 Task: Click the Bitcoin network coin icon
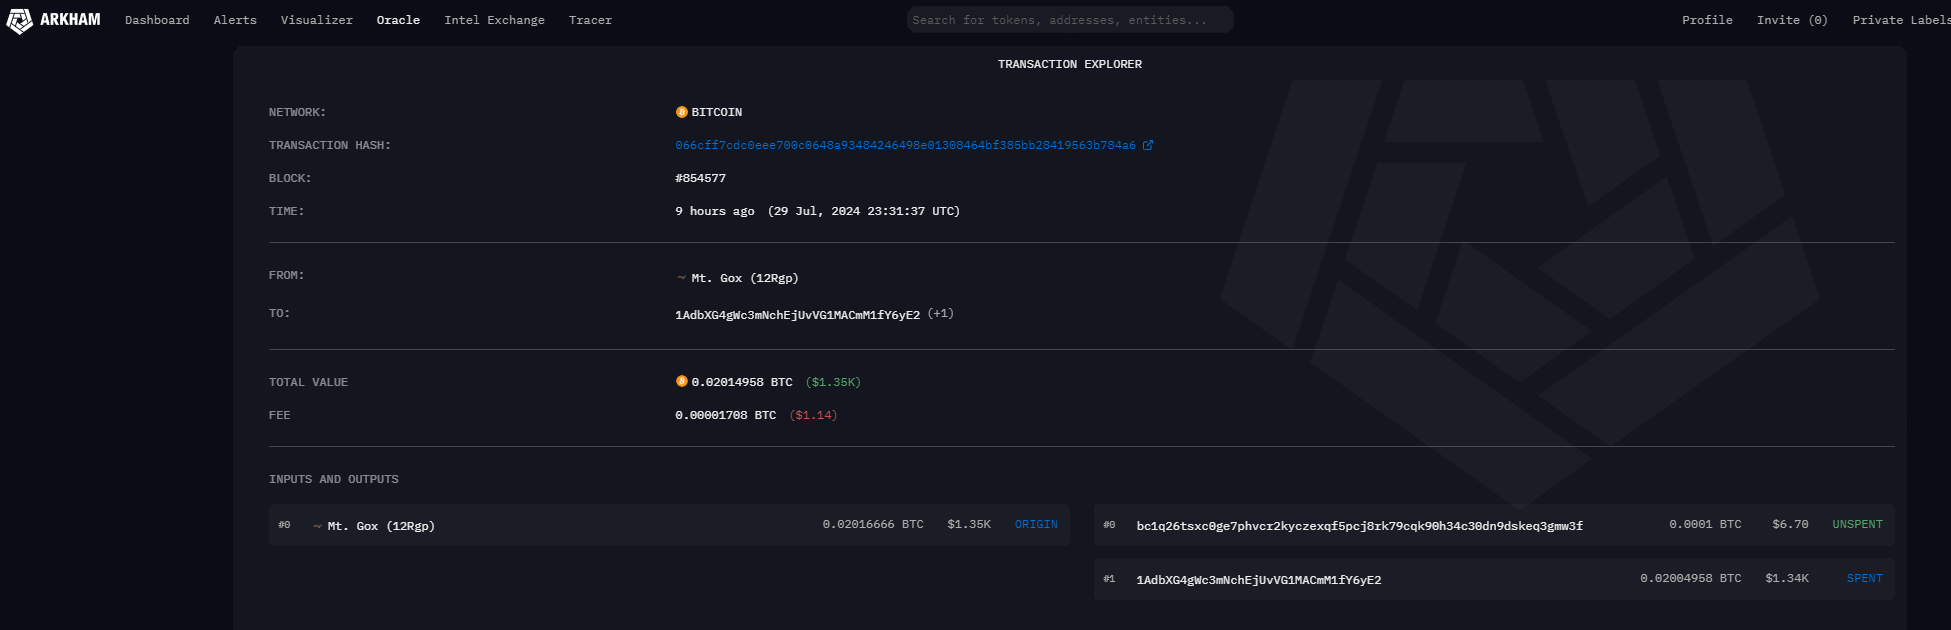click(681, 112)
